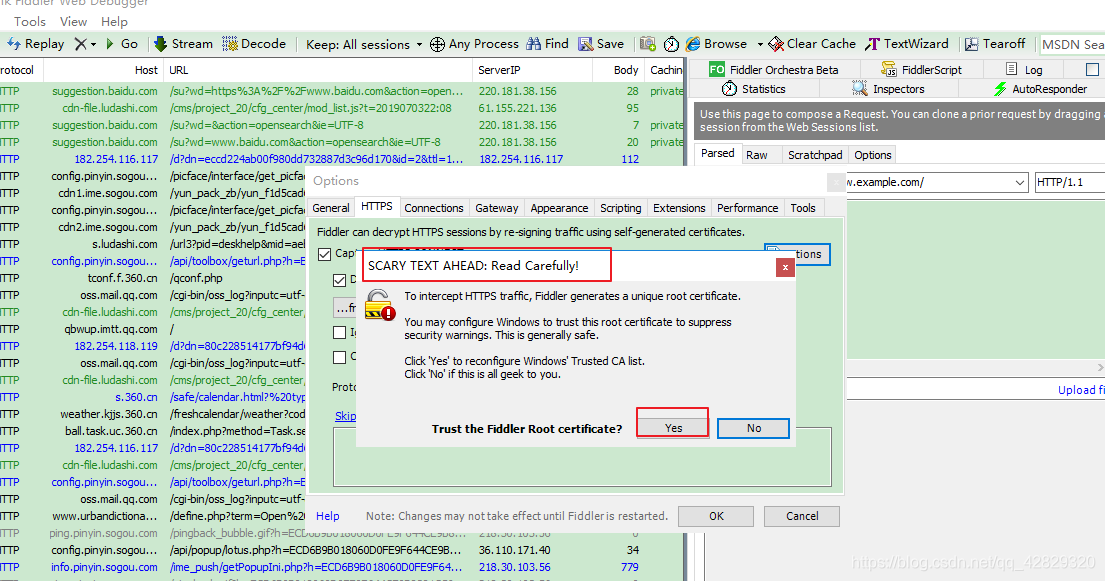1105x581 pixels.
Task: Open the View menu
Action: pos(73,22)
